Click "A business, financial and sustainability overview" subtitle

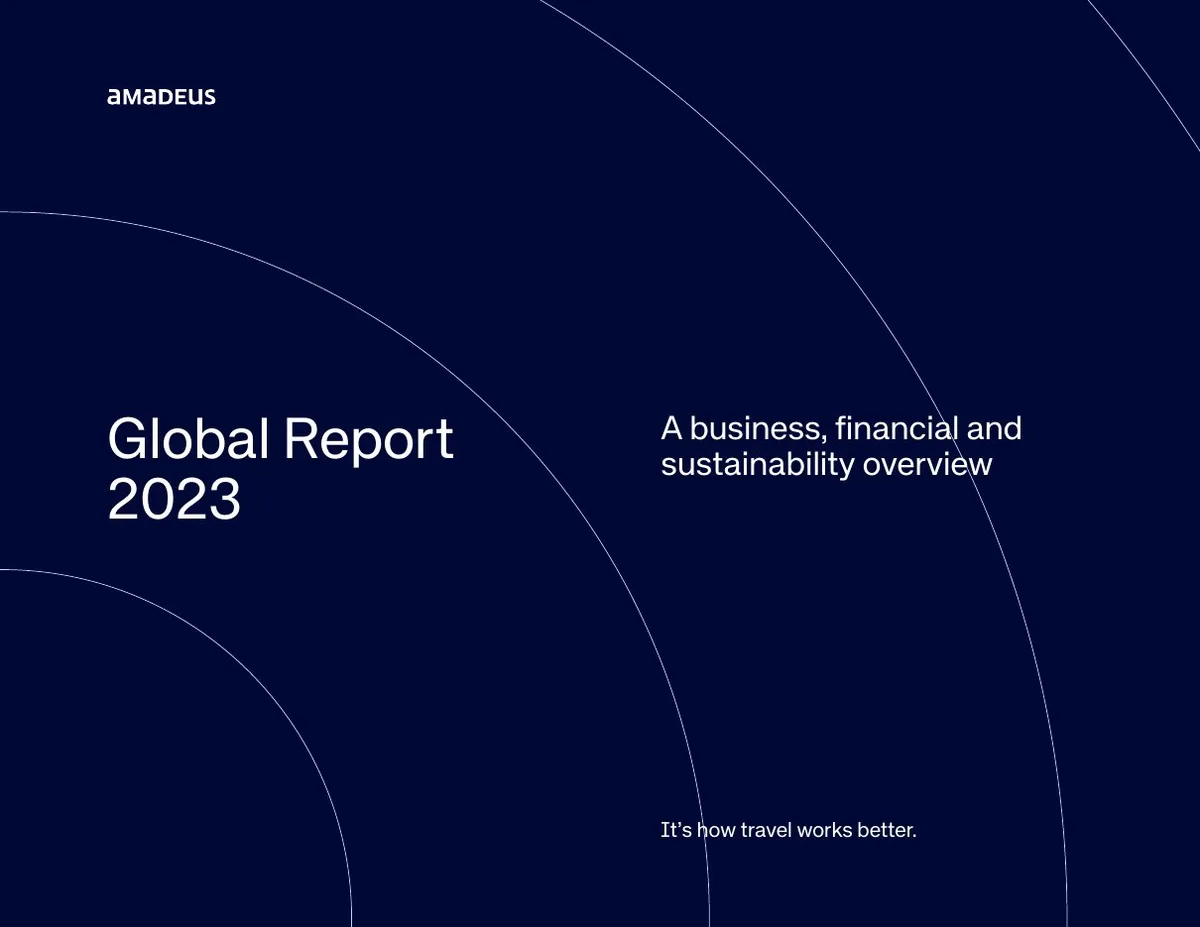point(841,446)
